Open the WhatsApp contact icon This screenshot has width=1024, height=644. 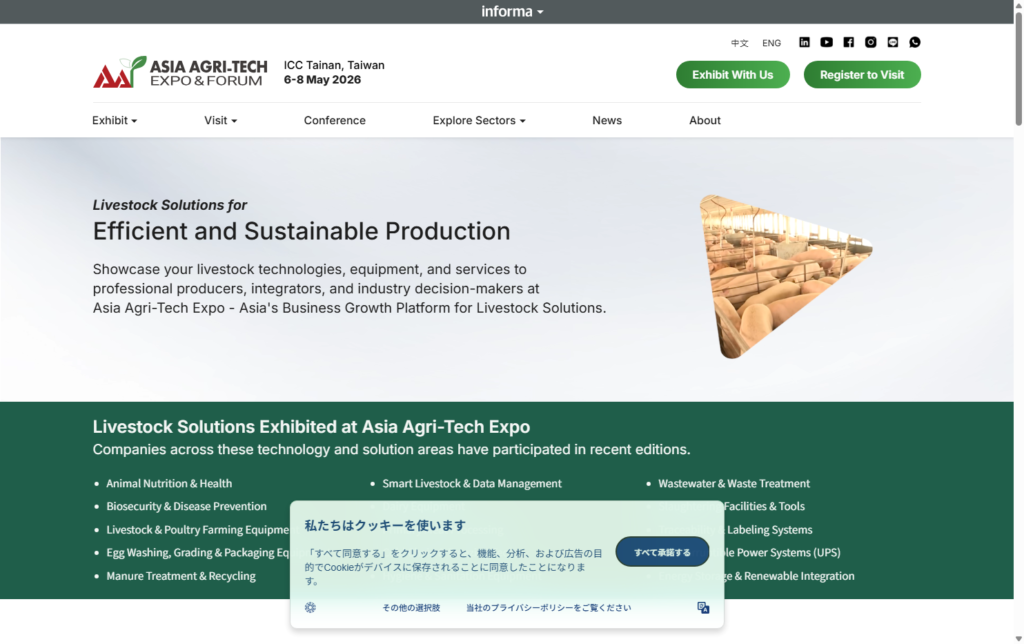point(915,42)
